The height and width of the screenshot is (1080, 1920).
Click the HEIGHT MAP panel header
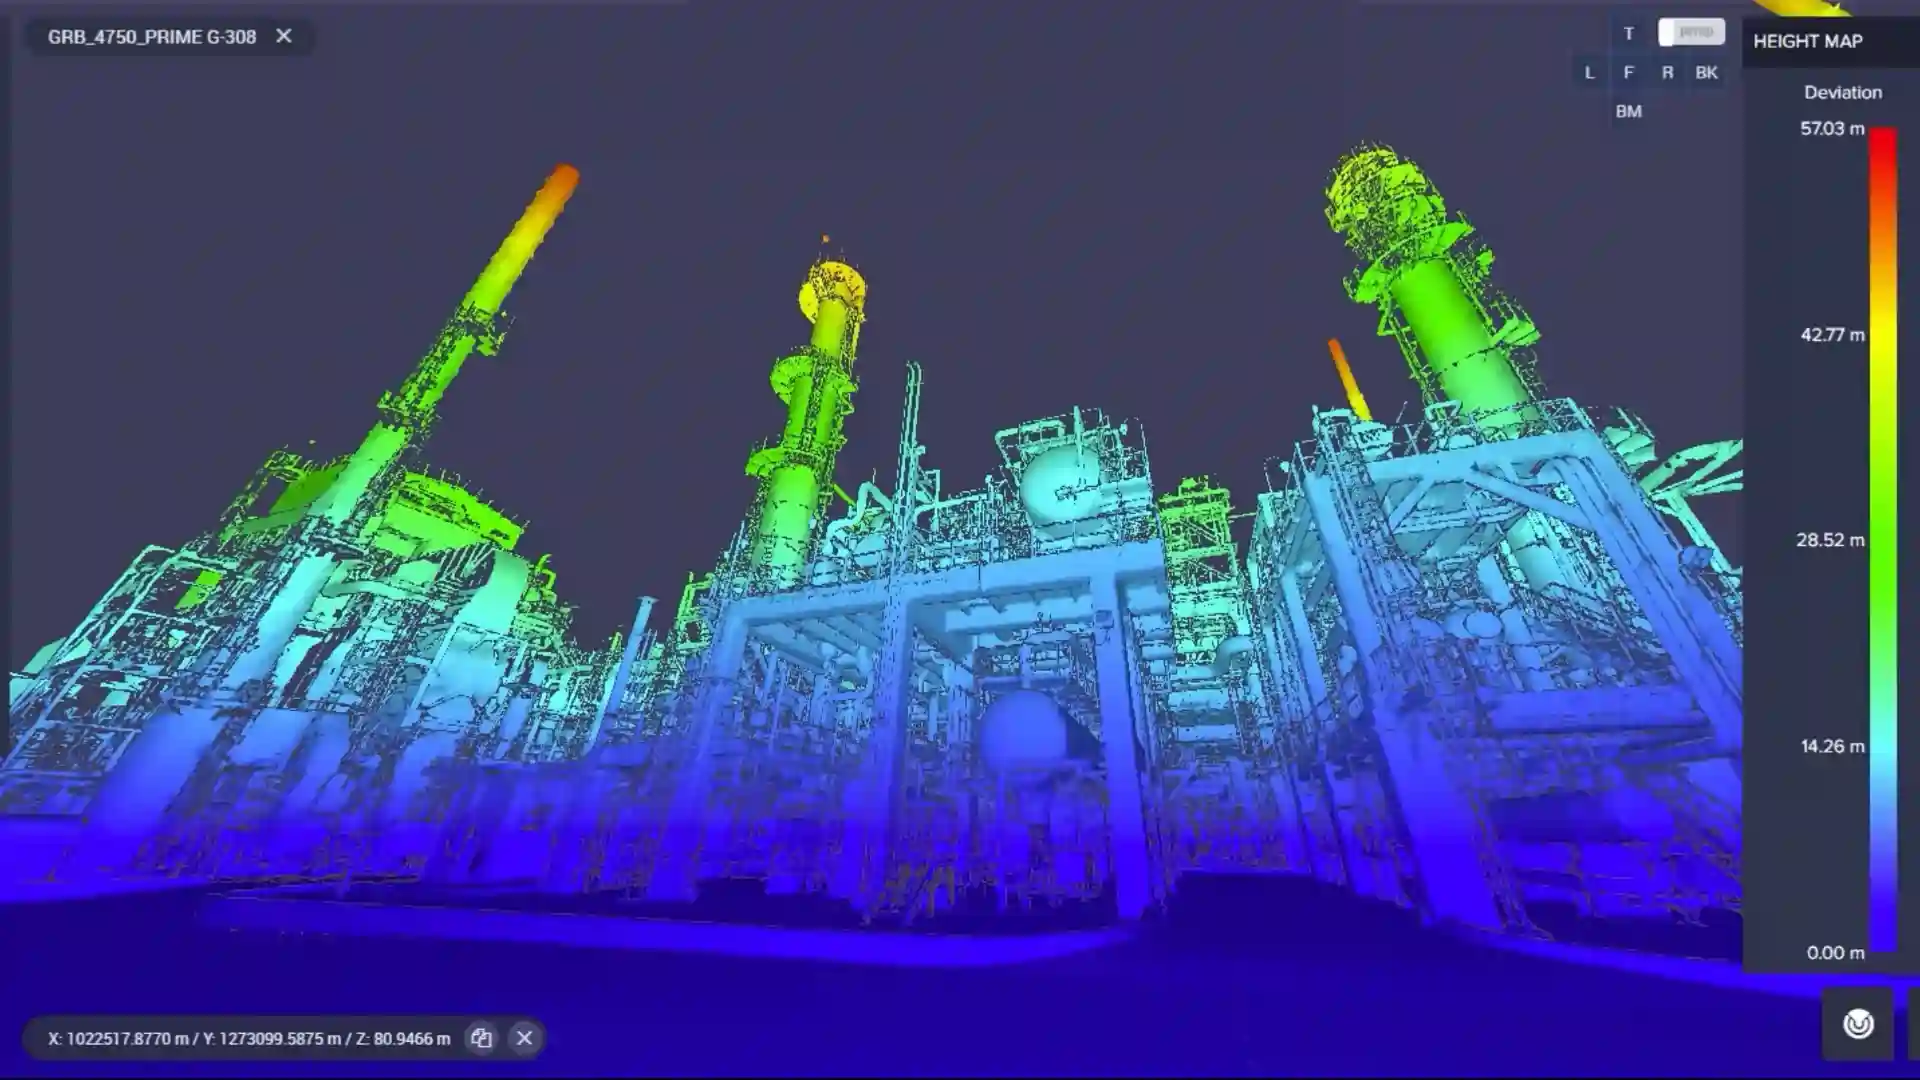pyautogui.click(x=1807, y=41)
